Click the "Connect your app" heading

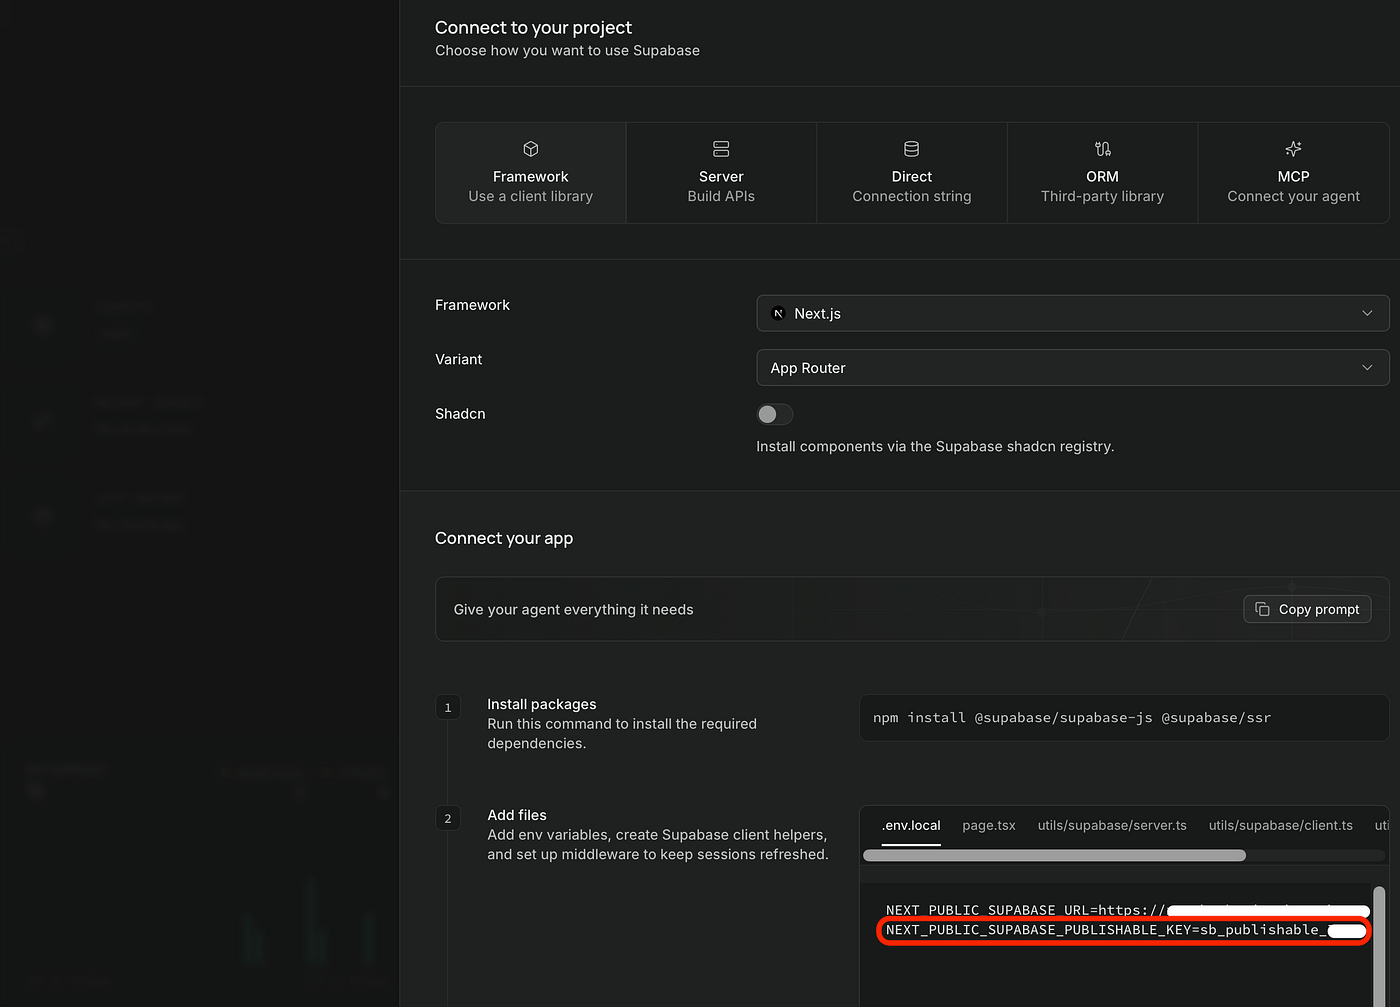(x=504, y=538)
